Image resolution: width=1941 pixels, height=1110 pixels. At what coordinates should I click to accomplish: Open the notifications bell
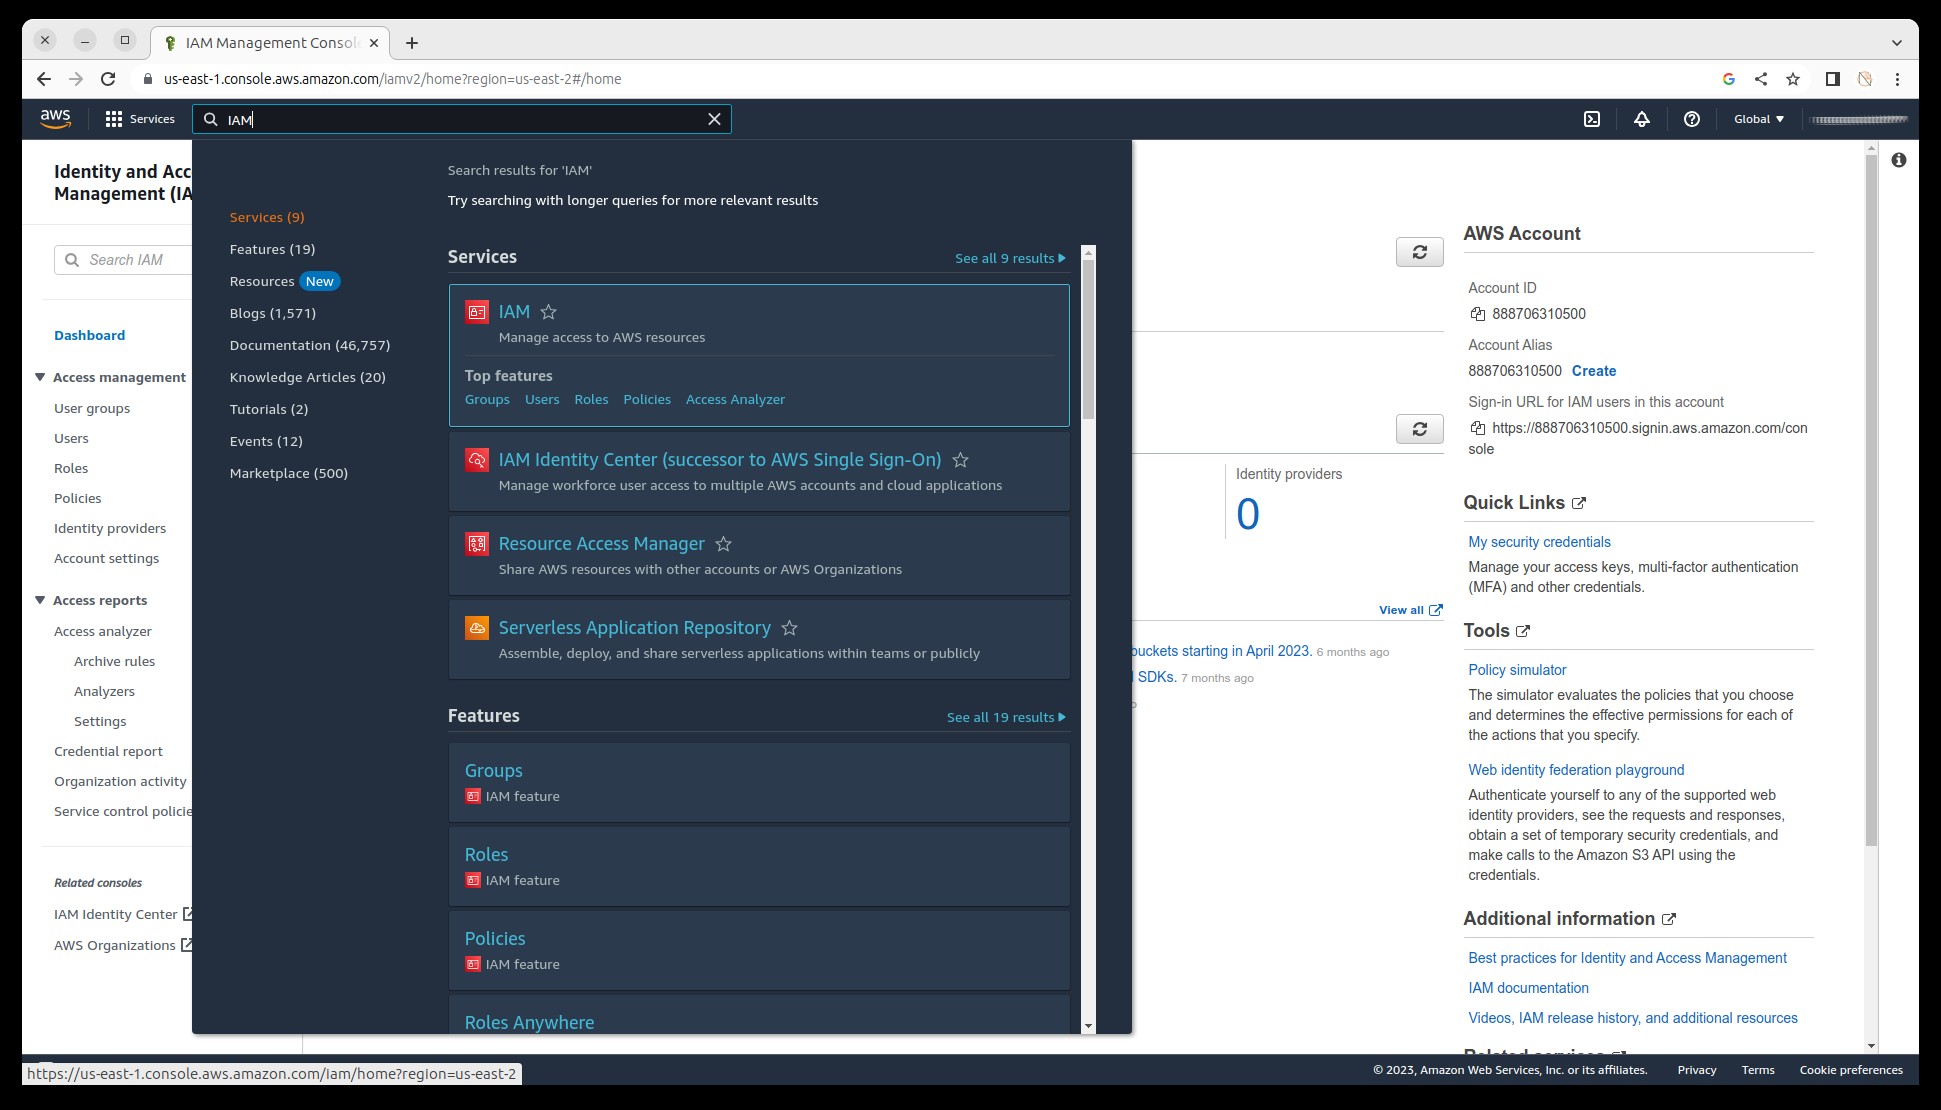tap(1642, 119)
